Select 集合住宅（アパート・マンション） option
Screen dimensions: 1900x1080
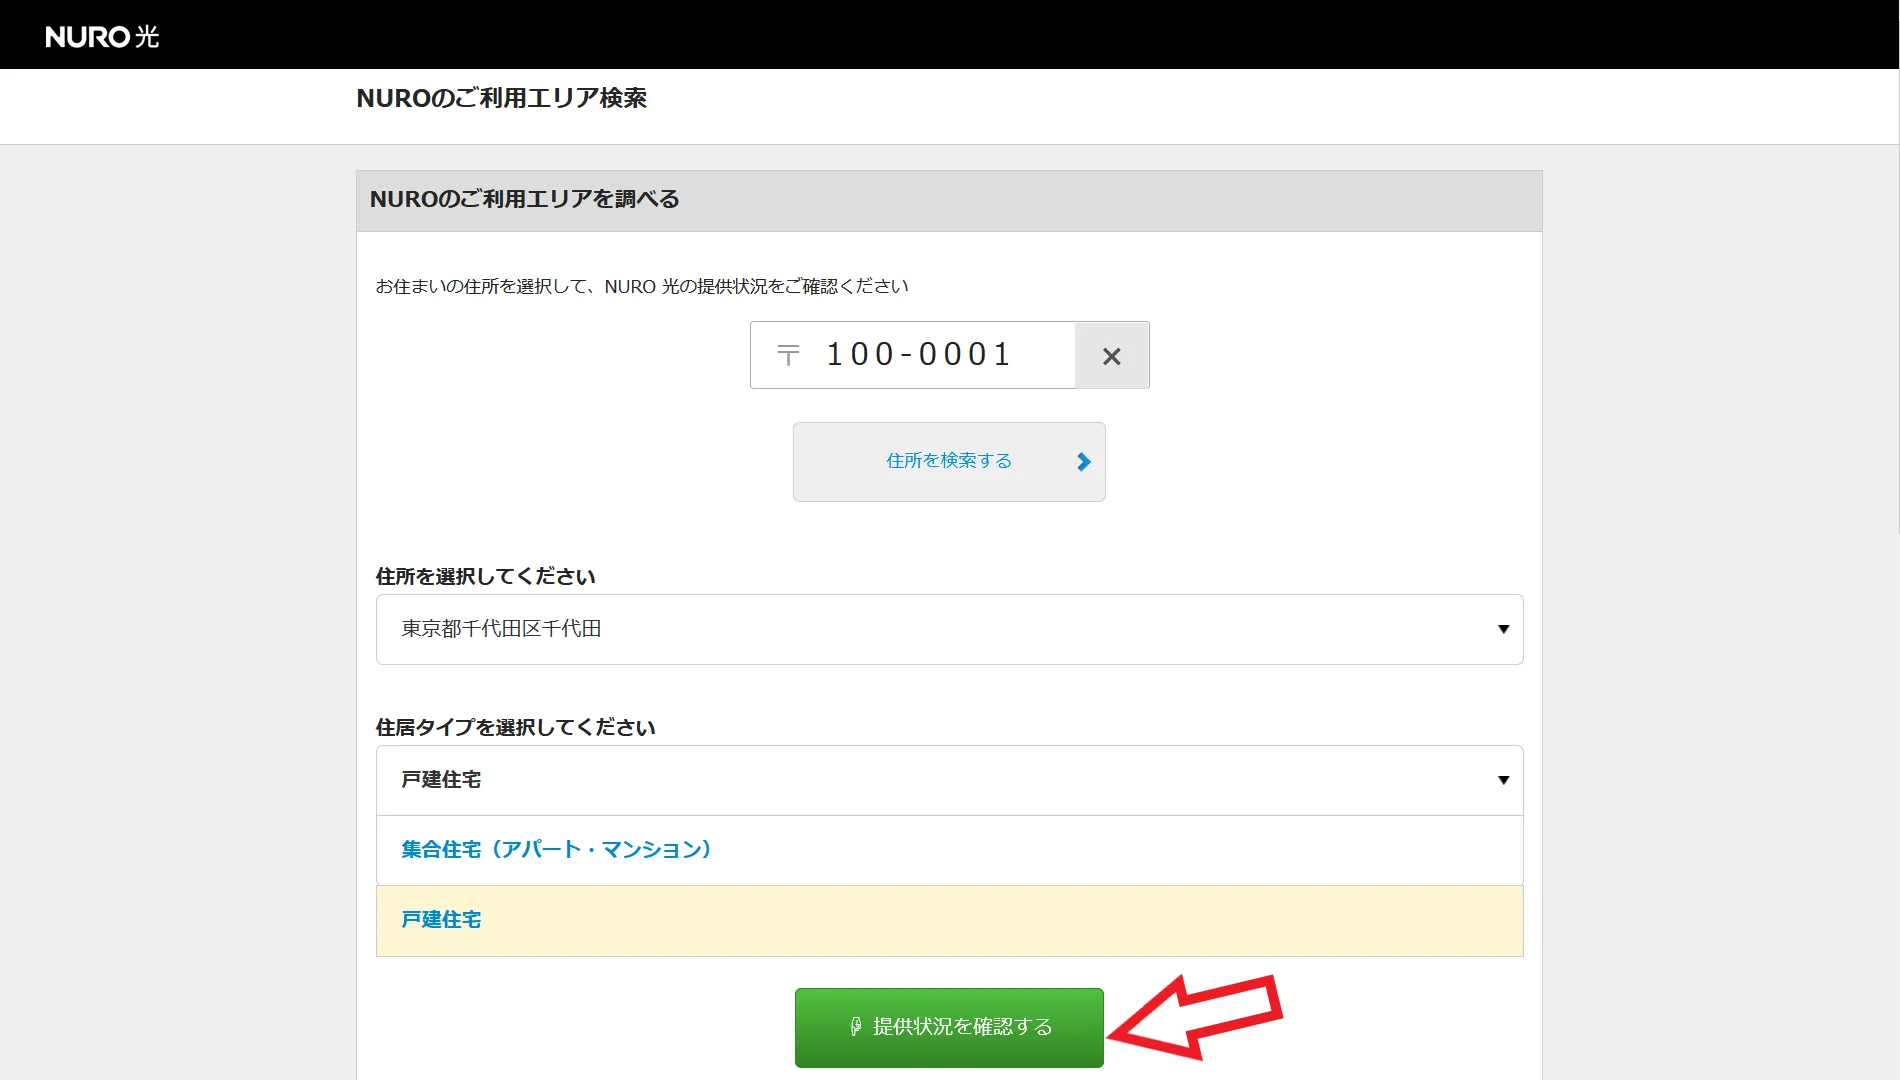[556, 850]
